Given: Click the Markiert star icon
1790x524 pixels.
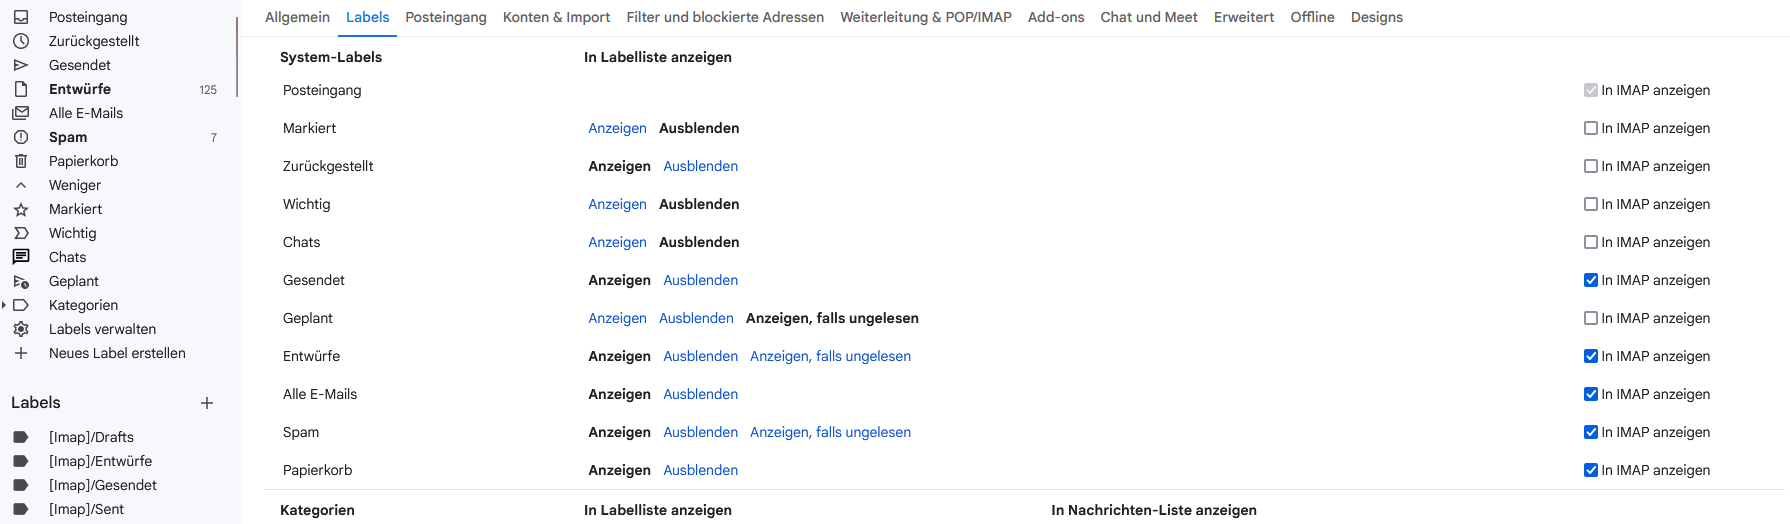Looking at the screenshot, I should [x=21, y=209].
